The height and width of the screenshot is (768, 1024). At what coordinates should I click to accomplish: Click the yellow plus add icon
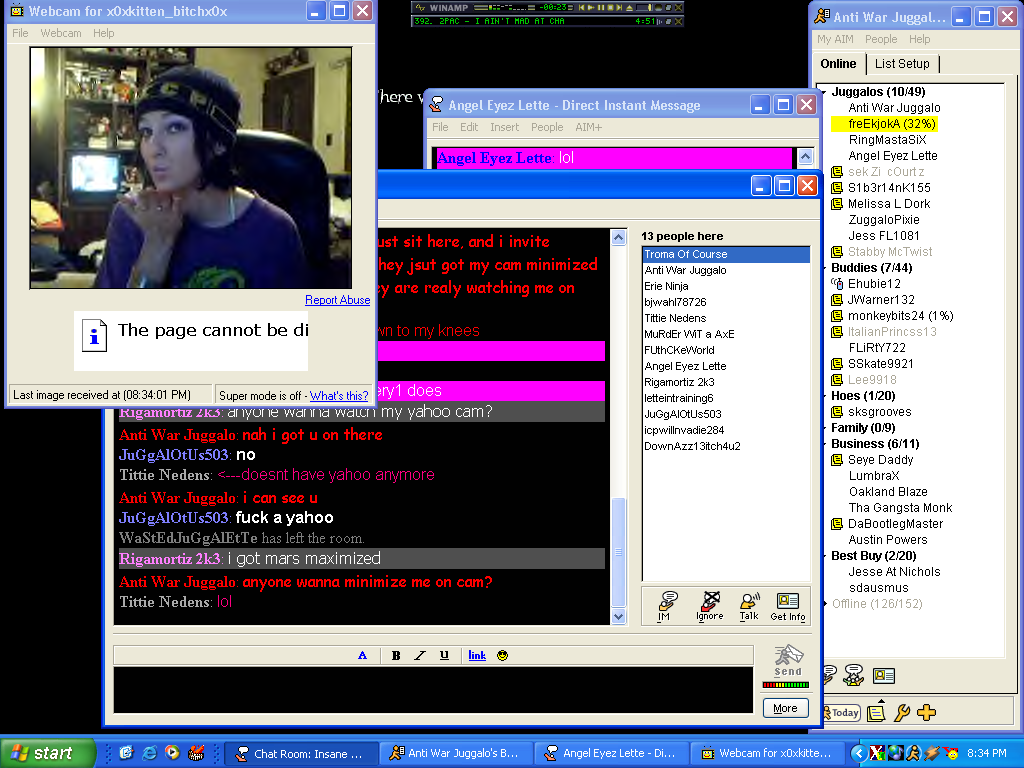click(x=926, y=713)
